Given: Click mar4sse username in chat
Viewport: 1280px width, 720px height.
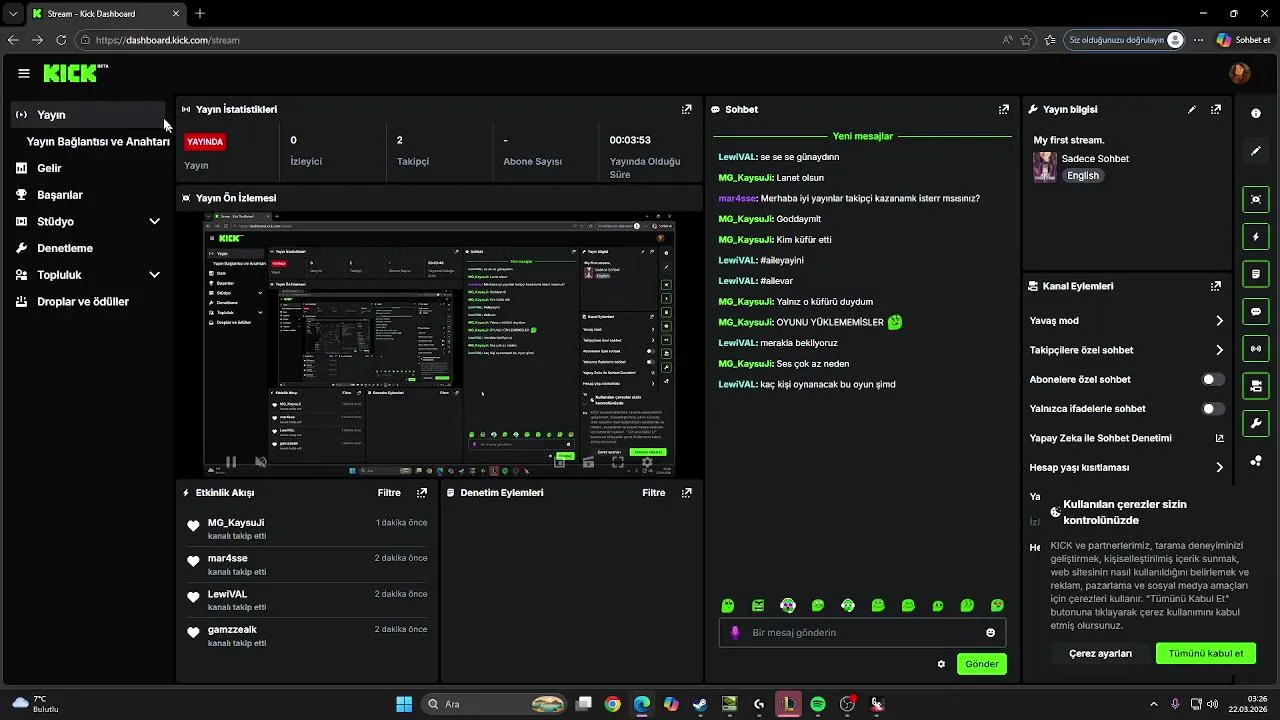Looking at the screenshot, I should [x=737, y=198].
